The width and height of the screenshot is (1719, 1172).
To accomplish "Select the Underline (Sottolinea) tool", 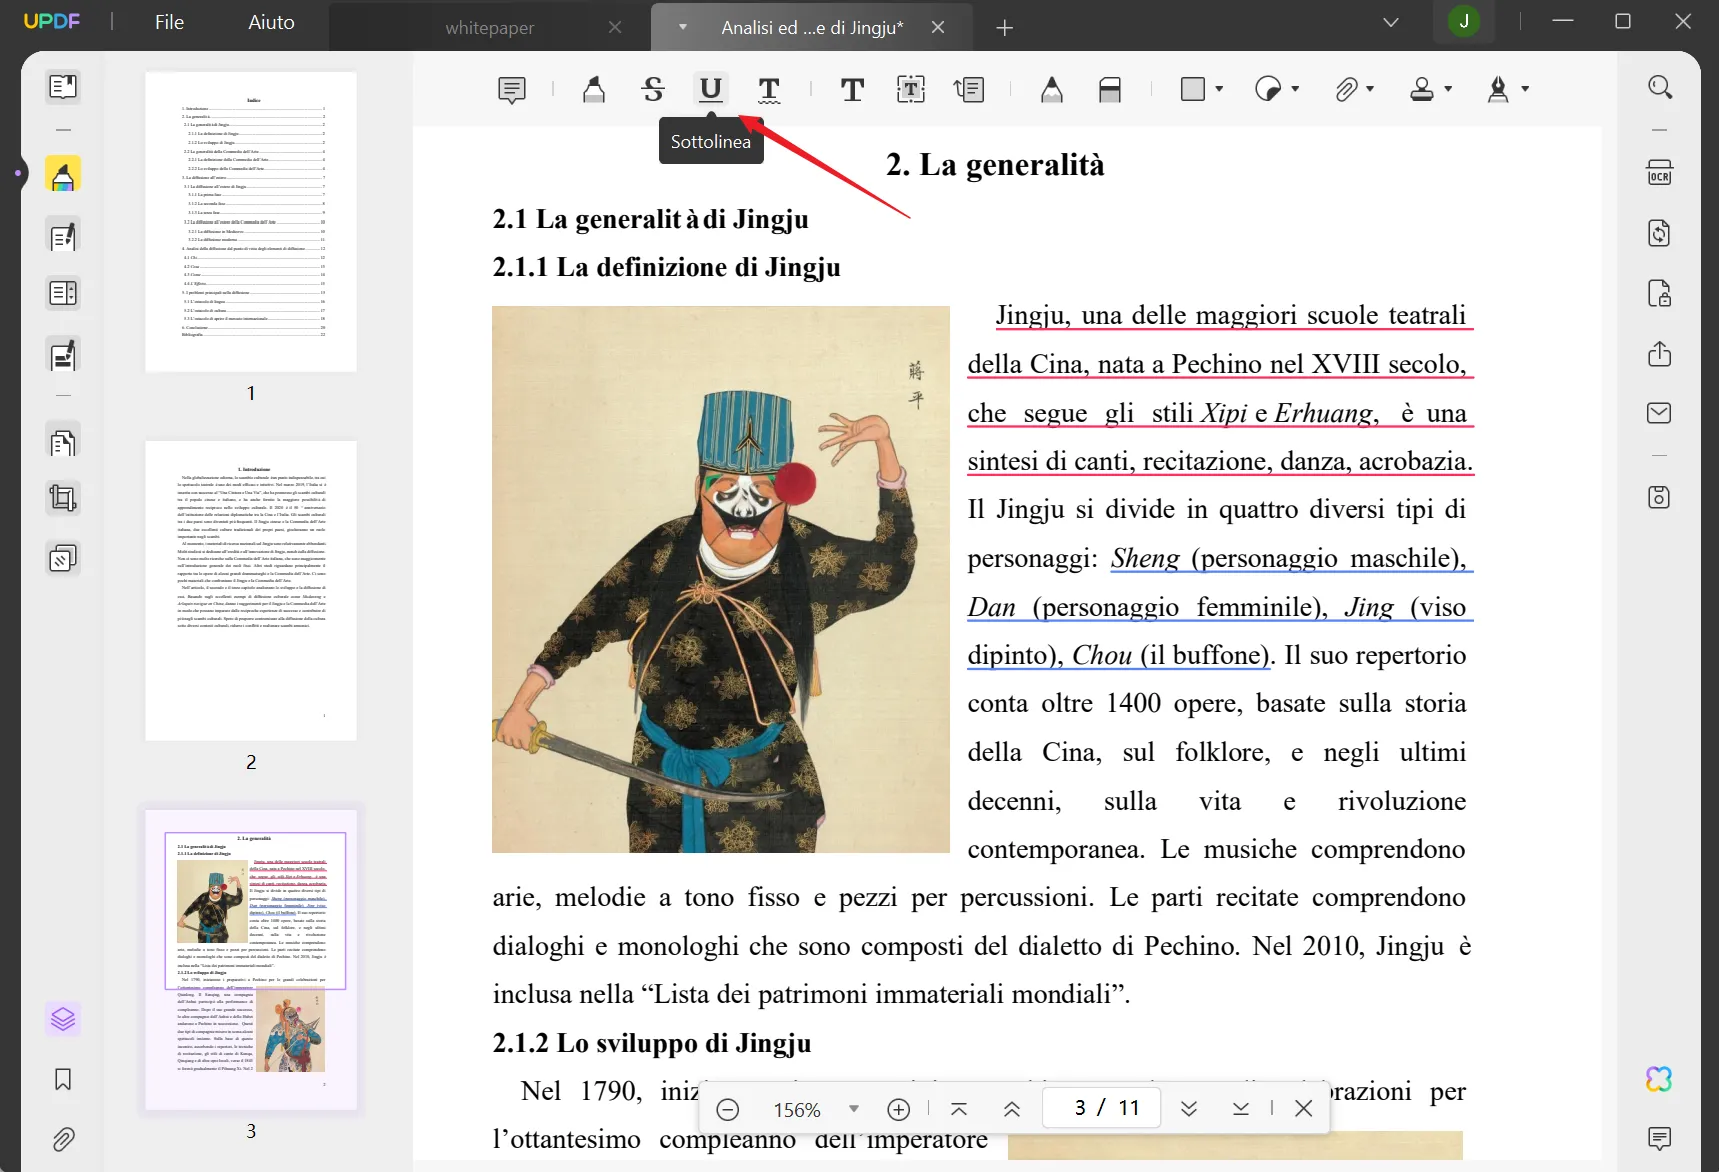I will point(711,90).
